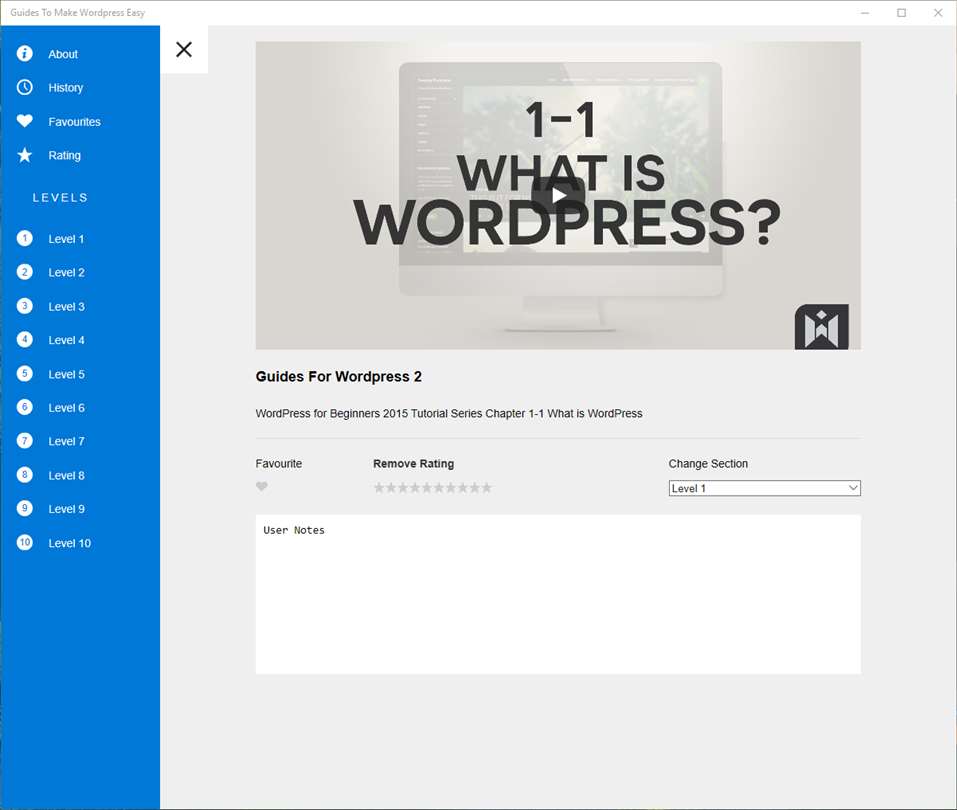
Task: Click the Level 7 number badge
Action: [x=24, y=441]
